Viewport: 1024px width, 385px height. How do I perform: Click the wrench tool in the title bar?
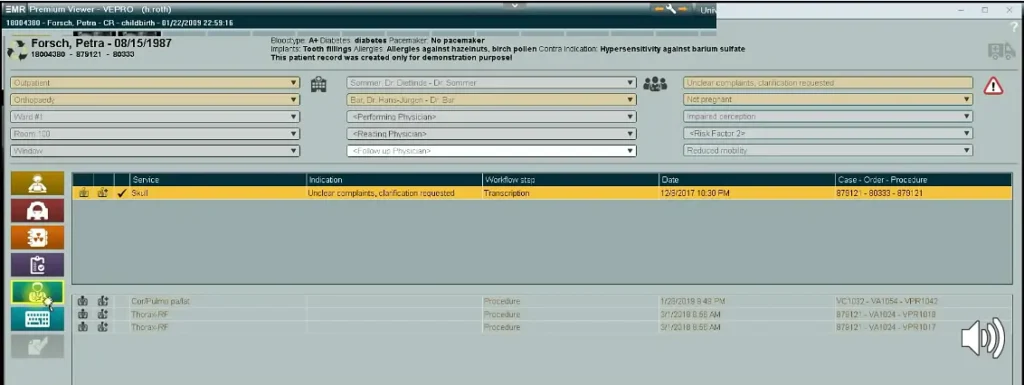coord(671,9)
